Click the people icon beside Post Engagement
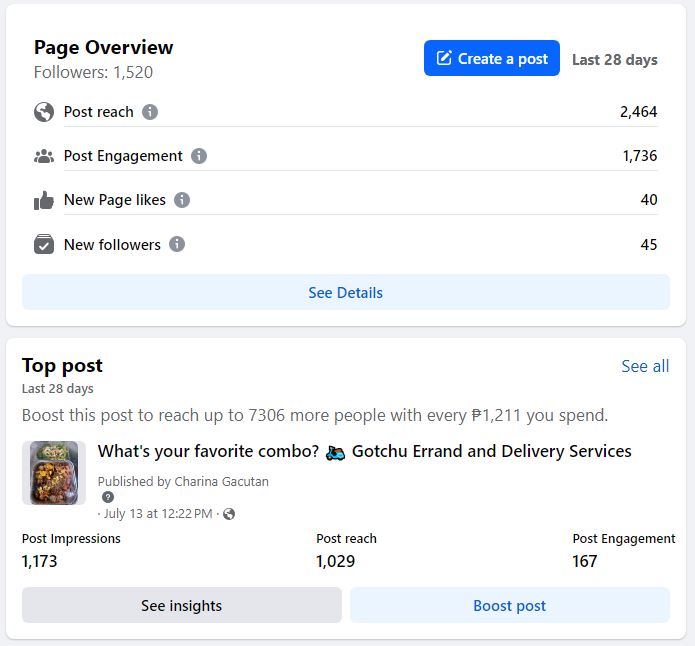This screenshot has width=695, height=646. pyautogui.click(x=44, y=156)
